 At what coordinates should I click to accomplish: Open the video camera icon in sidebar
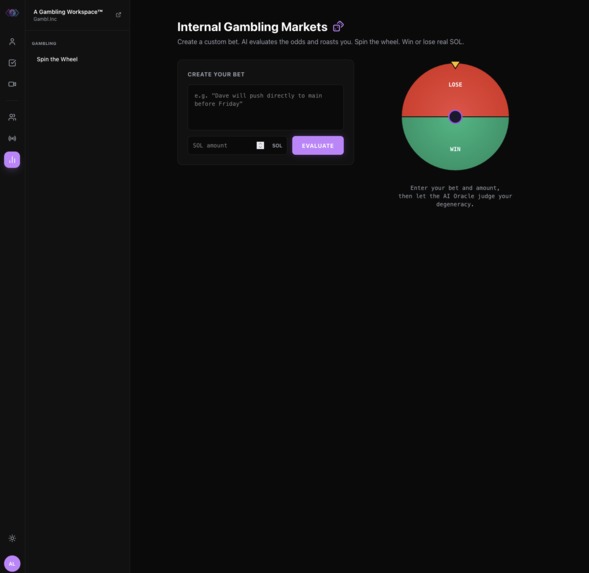pyautogui.click(x=12, y=84)
